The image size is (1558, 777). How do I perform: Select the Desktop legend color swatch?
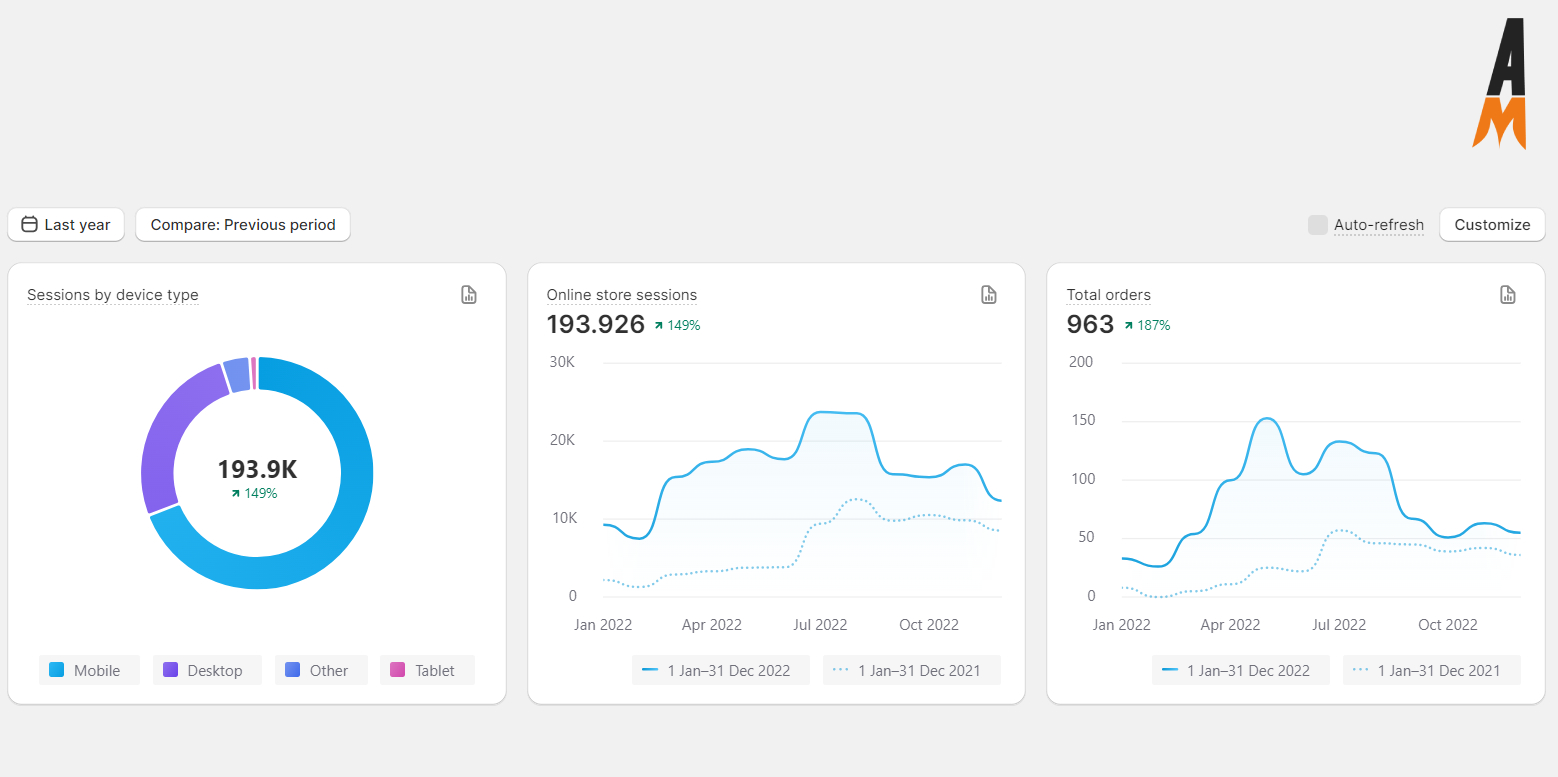pyautogui.click(x=170, y=670)
